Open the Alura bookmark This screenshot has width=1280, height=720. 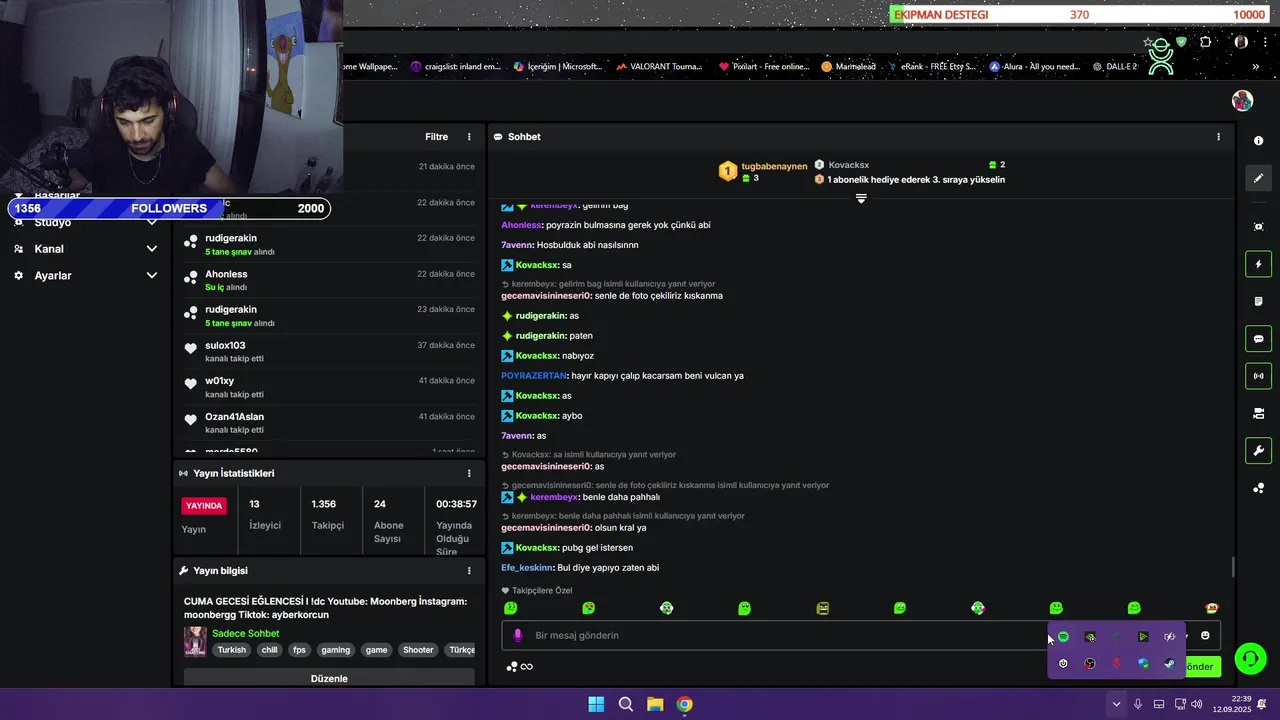coord(1035,67)
